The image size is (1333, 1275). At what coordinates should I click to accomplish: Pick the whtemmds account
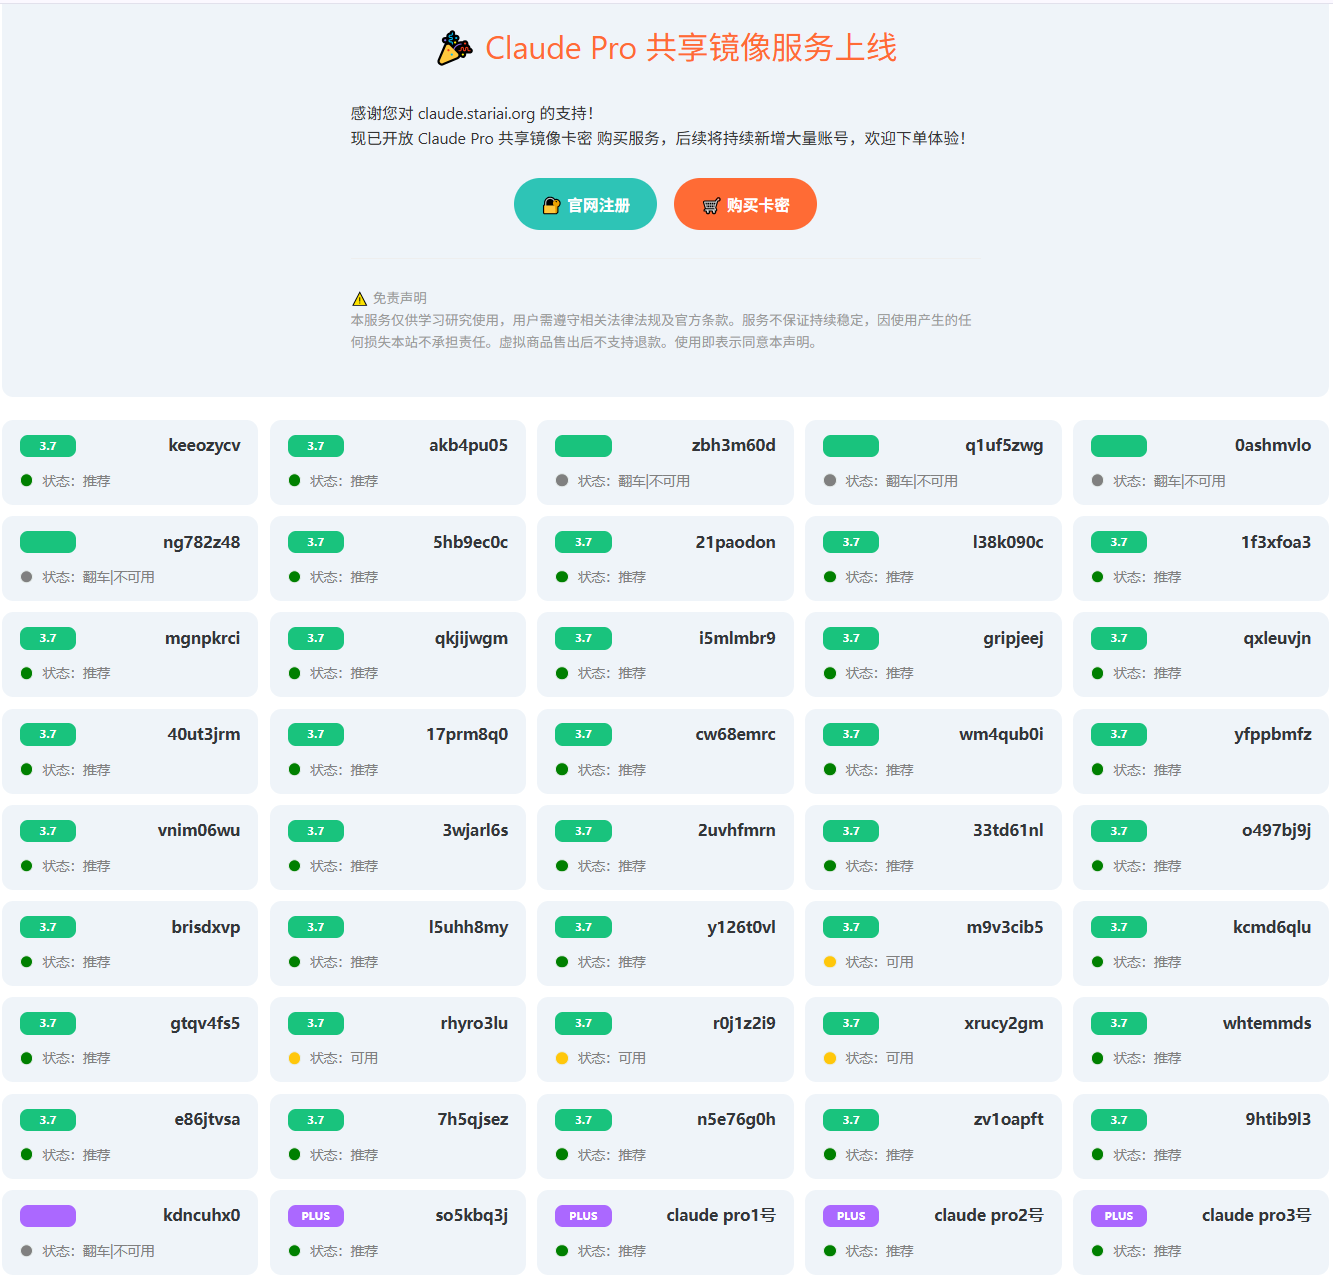point(1201,1039)
